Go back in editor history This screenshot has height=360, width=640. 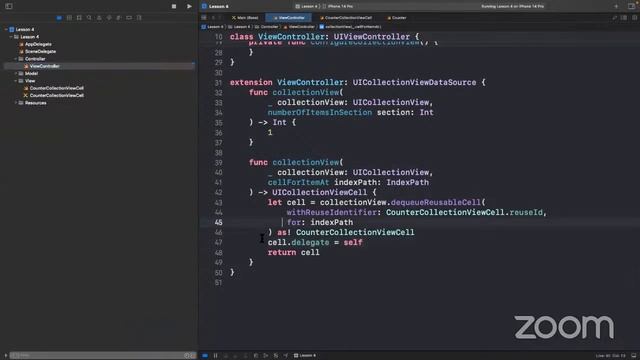pyautogui.click(x=213, y=18)
